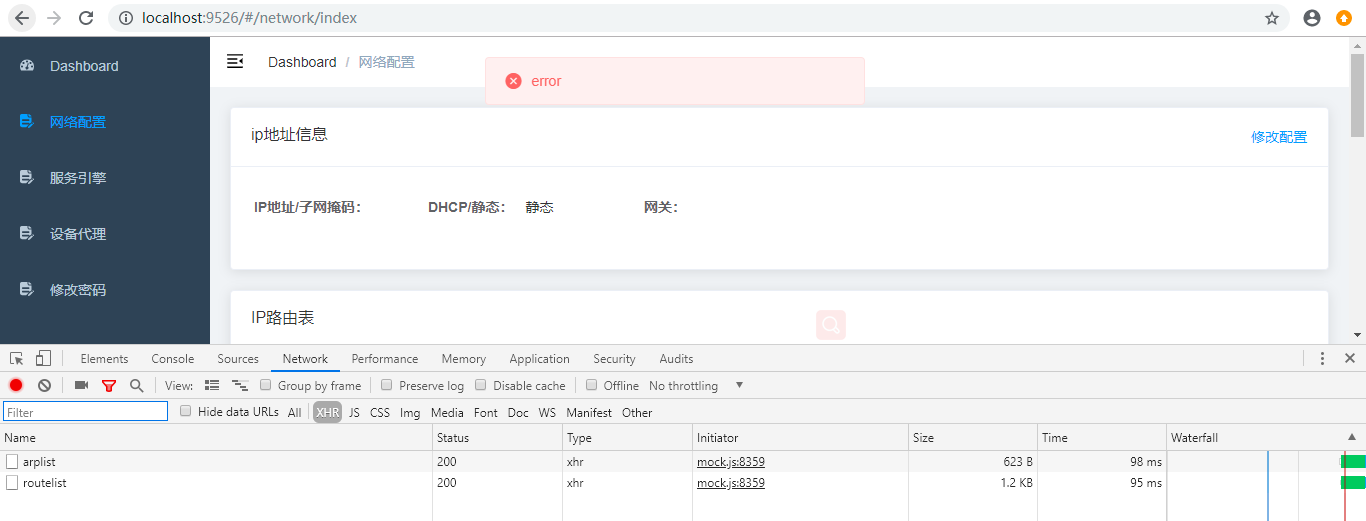This screenshot has width=1366, height=521.
Task: Open the browser profile avatar
Action: coord(1312,18)
